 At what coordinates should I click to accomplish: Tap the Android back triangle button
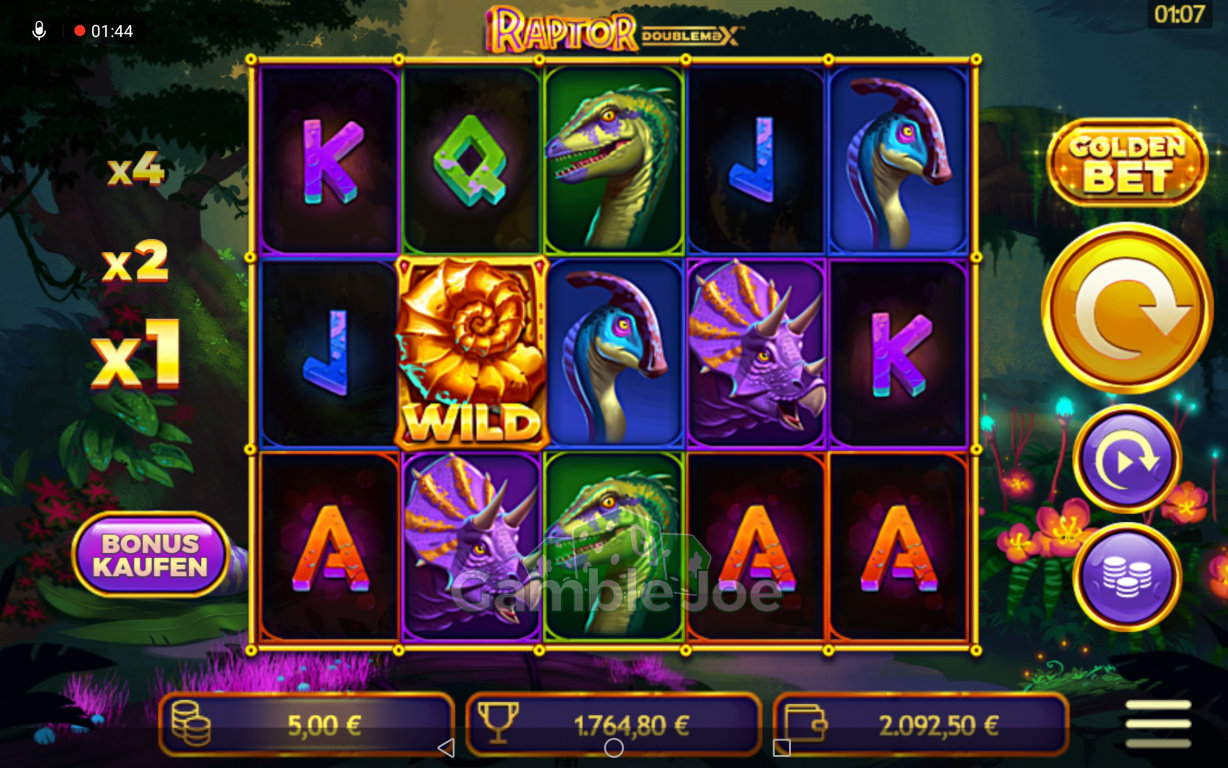pos(446,747)
